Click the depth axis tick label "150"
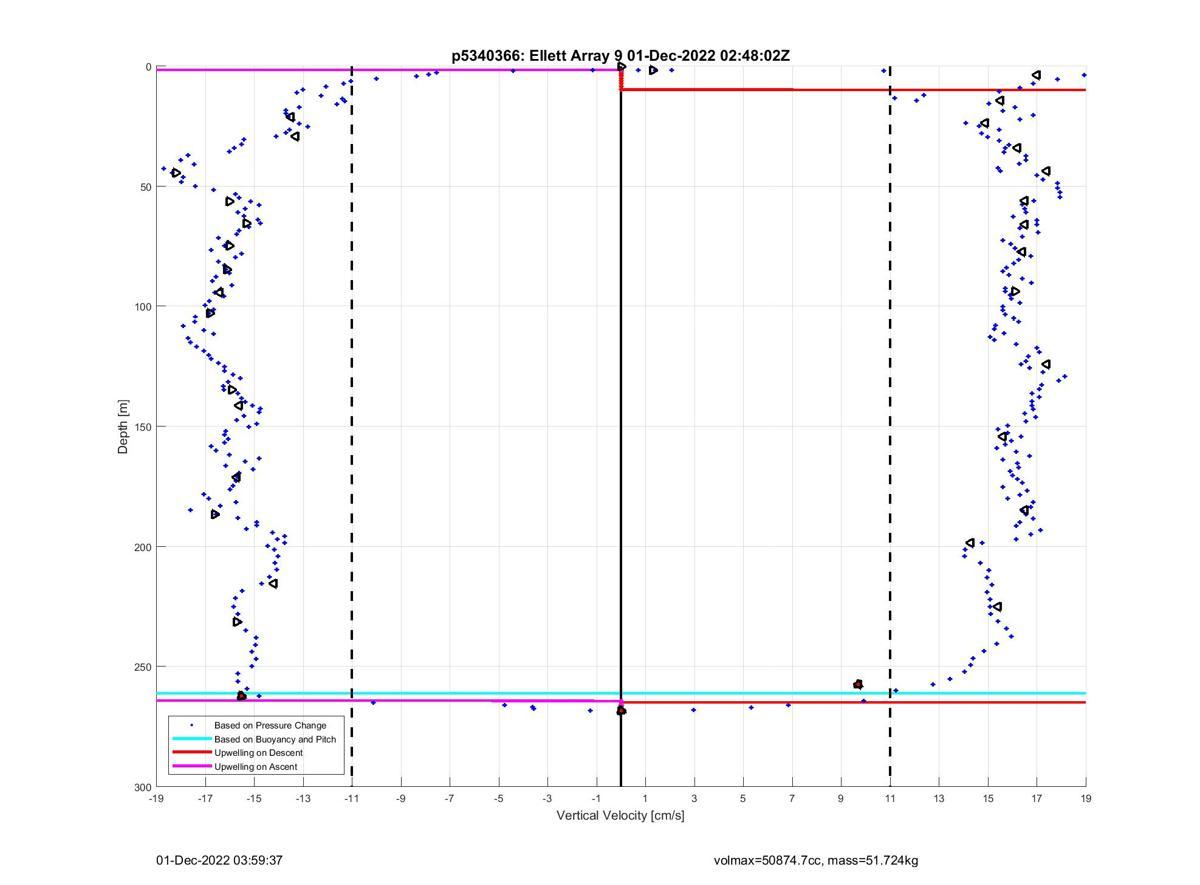The height and width of the screenshot is (885, 1200). tap(142, 427)
